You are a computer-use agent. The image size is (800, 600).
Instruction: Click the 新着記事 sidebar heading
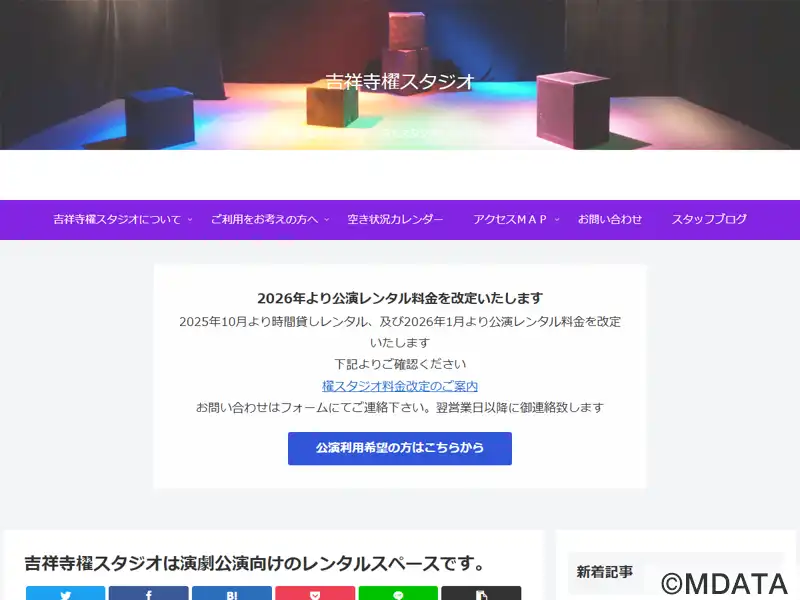(605, 572)
